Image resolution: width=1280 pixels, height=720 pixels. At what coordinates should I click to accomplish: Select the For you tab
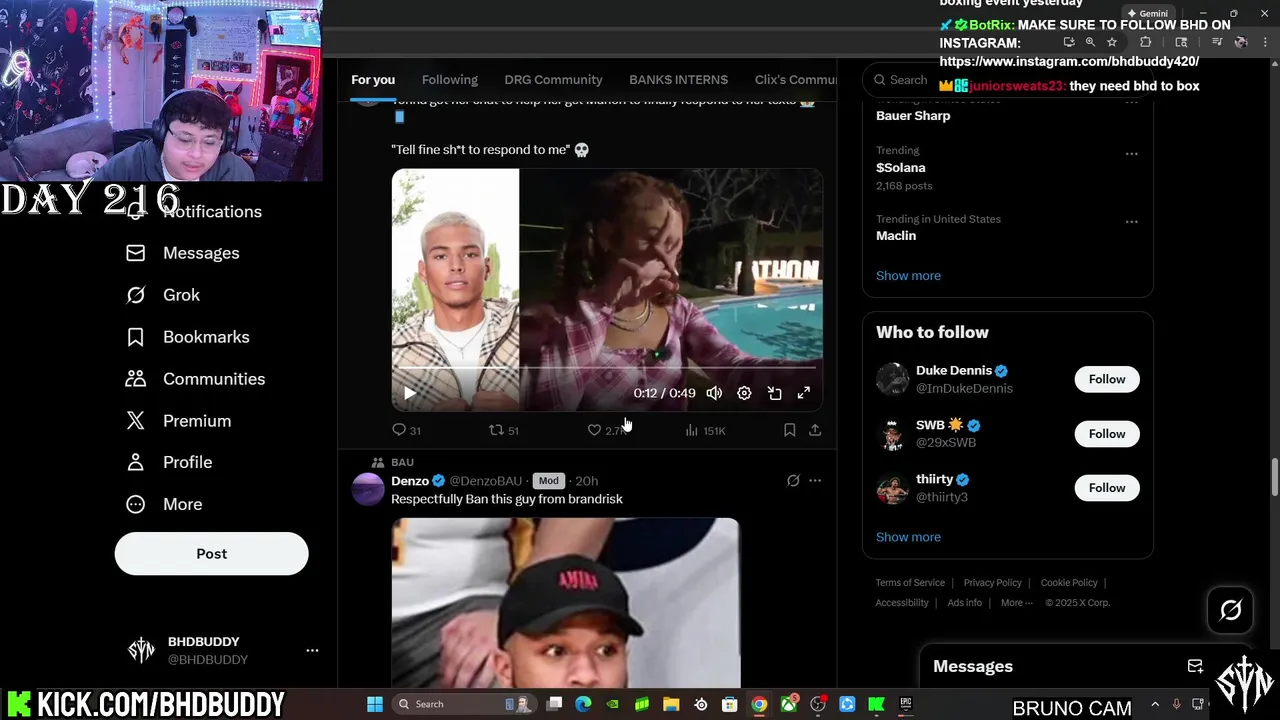373,80
